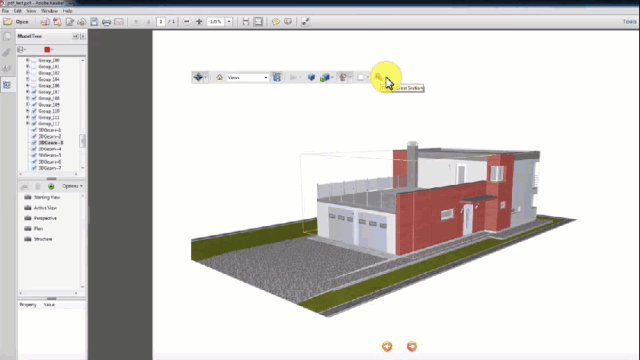Click the default view home icon

(219, 77)
